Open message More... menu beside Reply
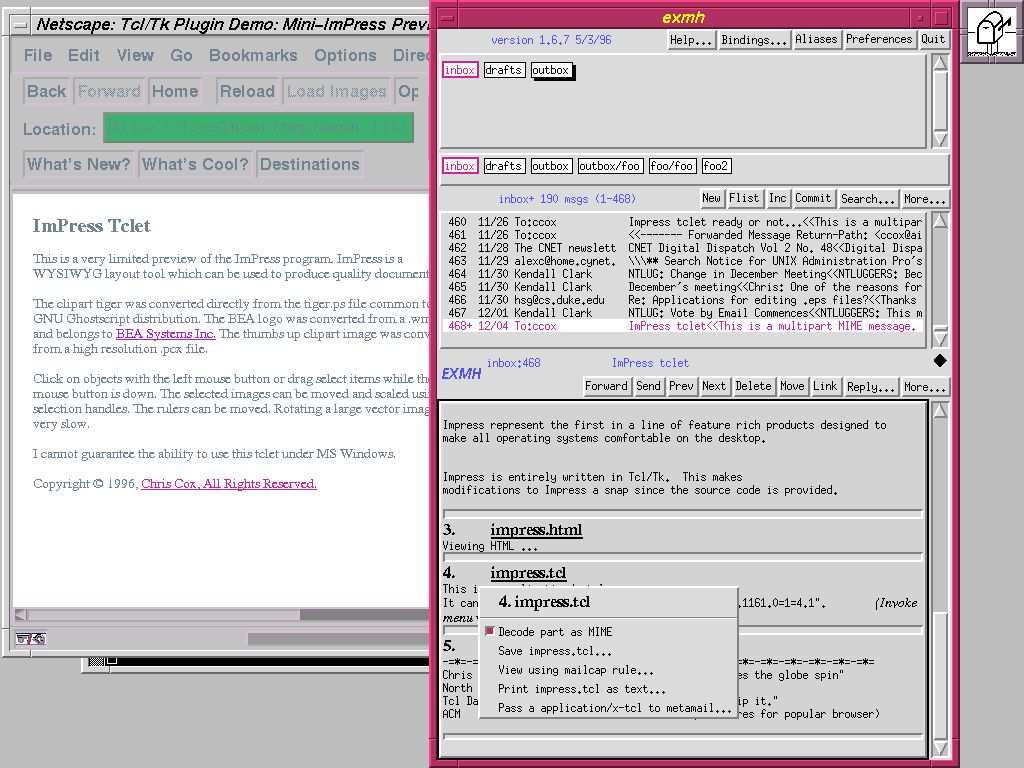Image resolution: width=1024 pixels, height=768 pixels. click(x=924, y=387)
